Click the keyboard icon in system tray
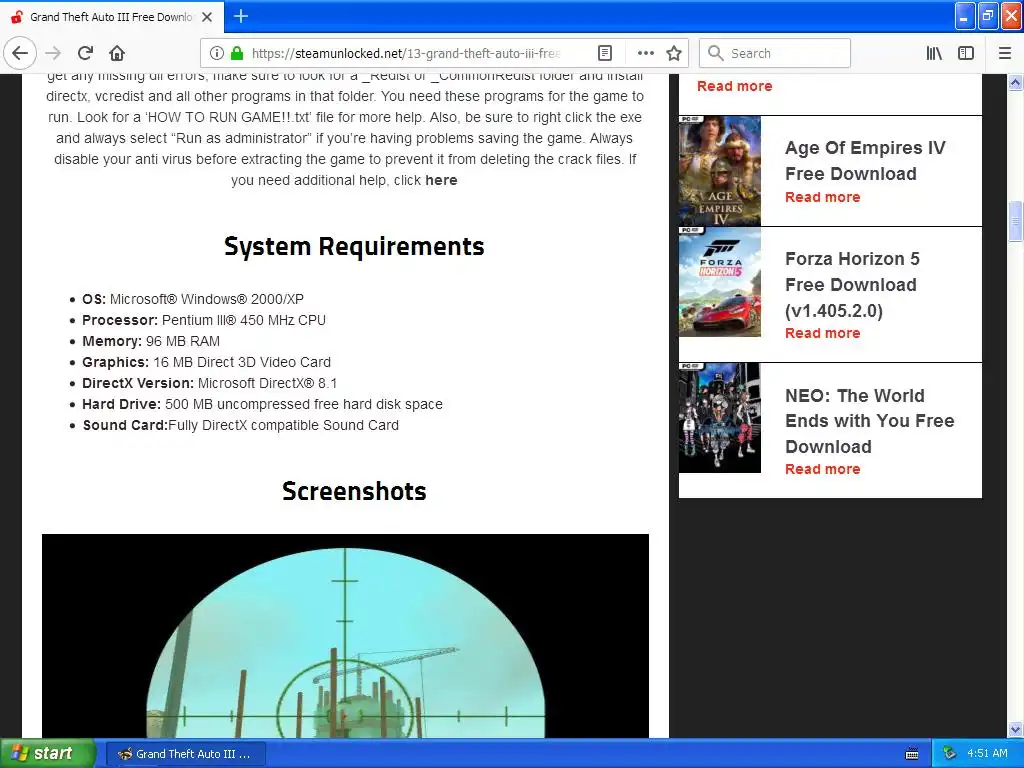Screen dimensions: 1024x768 tap(912, 754)
